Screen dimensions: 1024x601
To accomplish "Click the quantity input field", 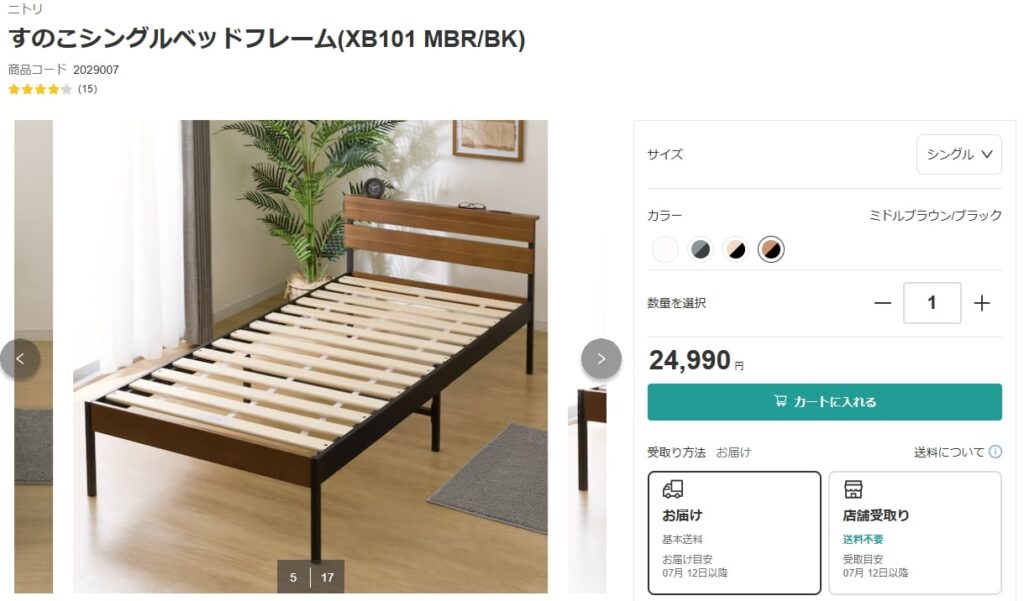I will coord(932,302).
